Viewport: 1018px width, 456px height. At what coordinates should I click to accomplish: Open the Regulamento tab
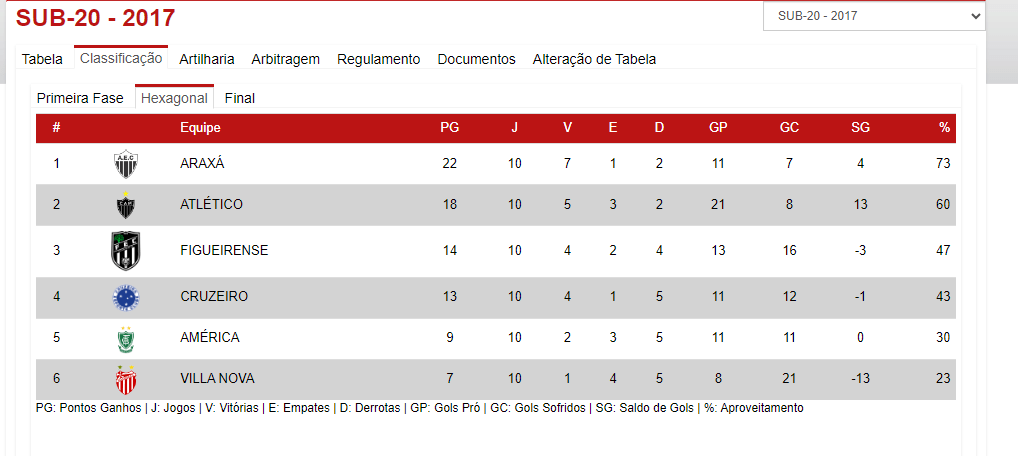pos(378,59)
